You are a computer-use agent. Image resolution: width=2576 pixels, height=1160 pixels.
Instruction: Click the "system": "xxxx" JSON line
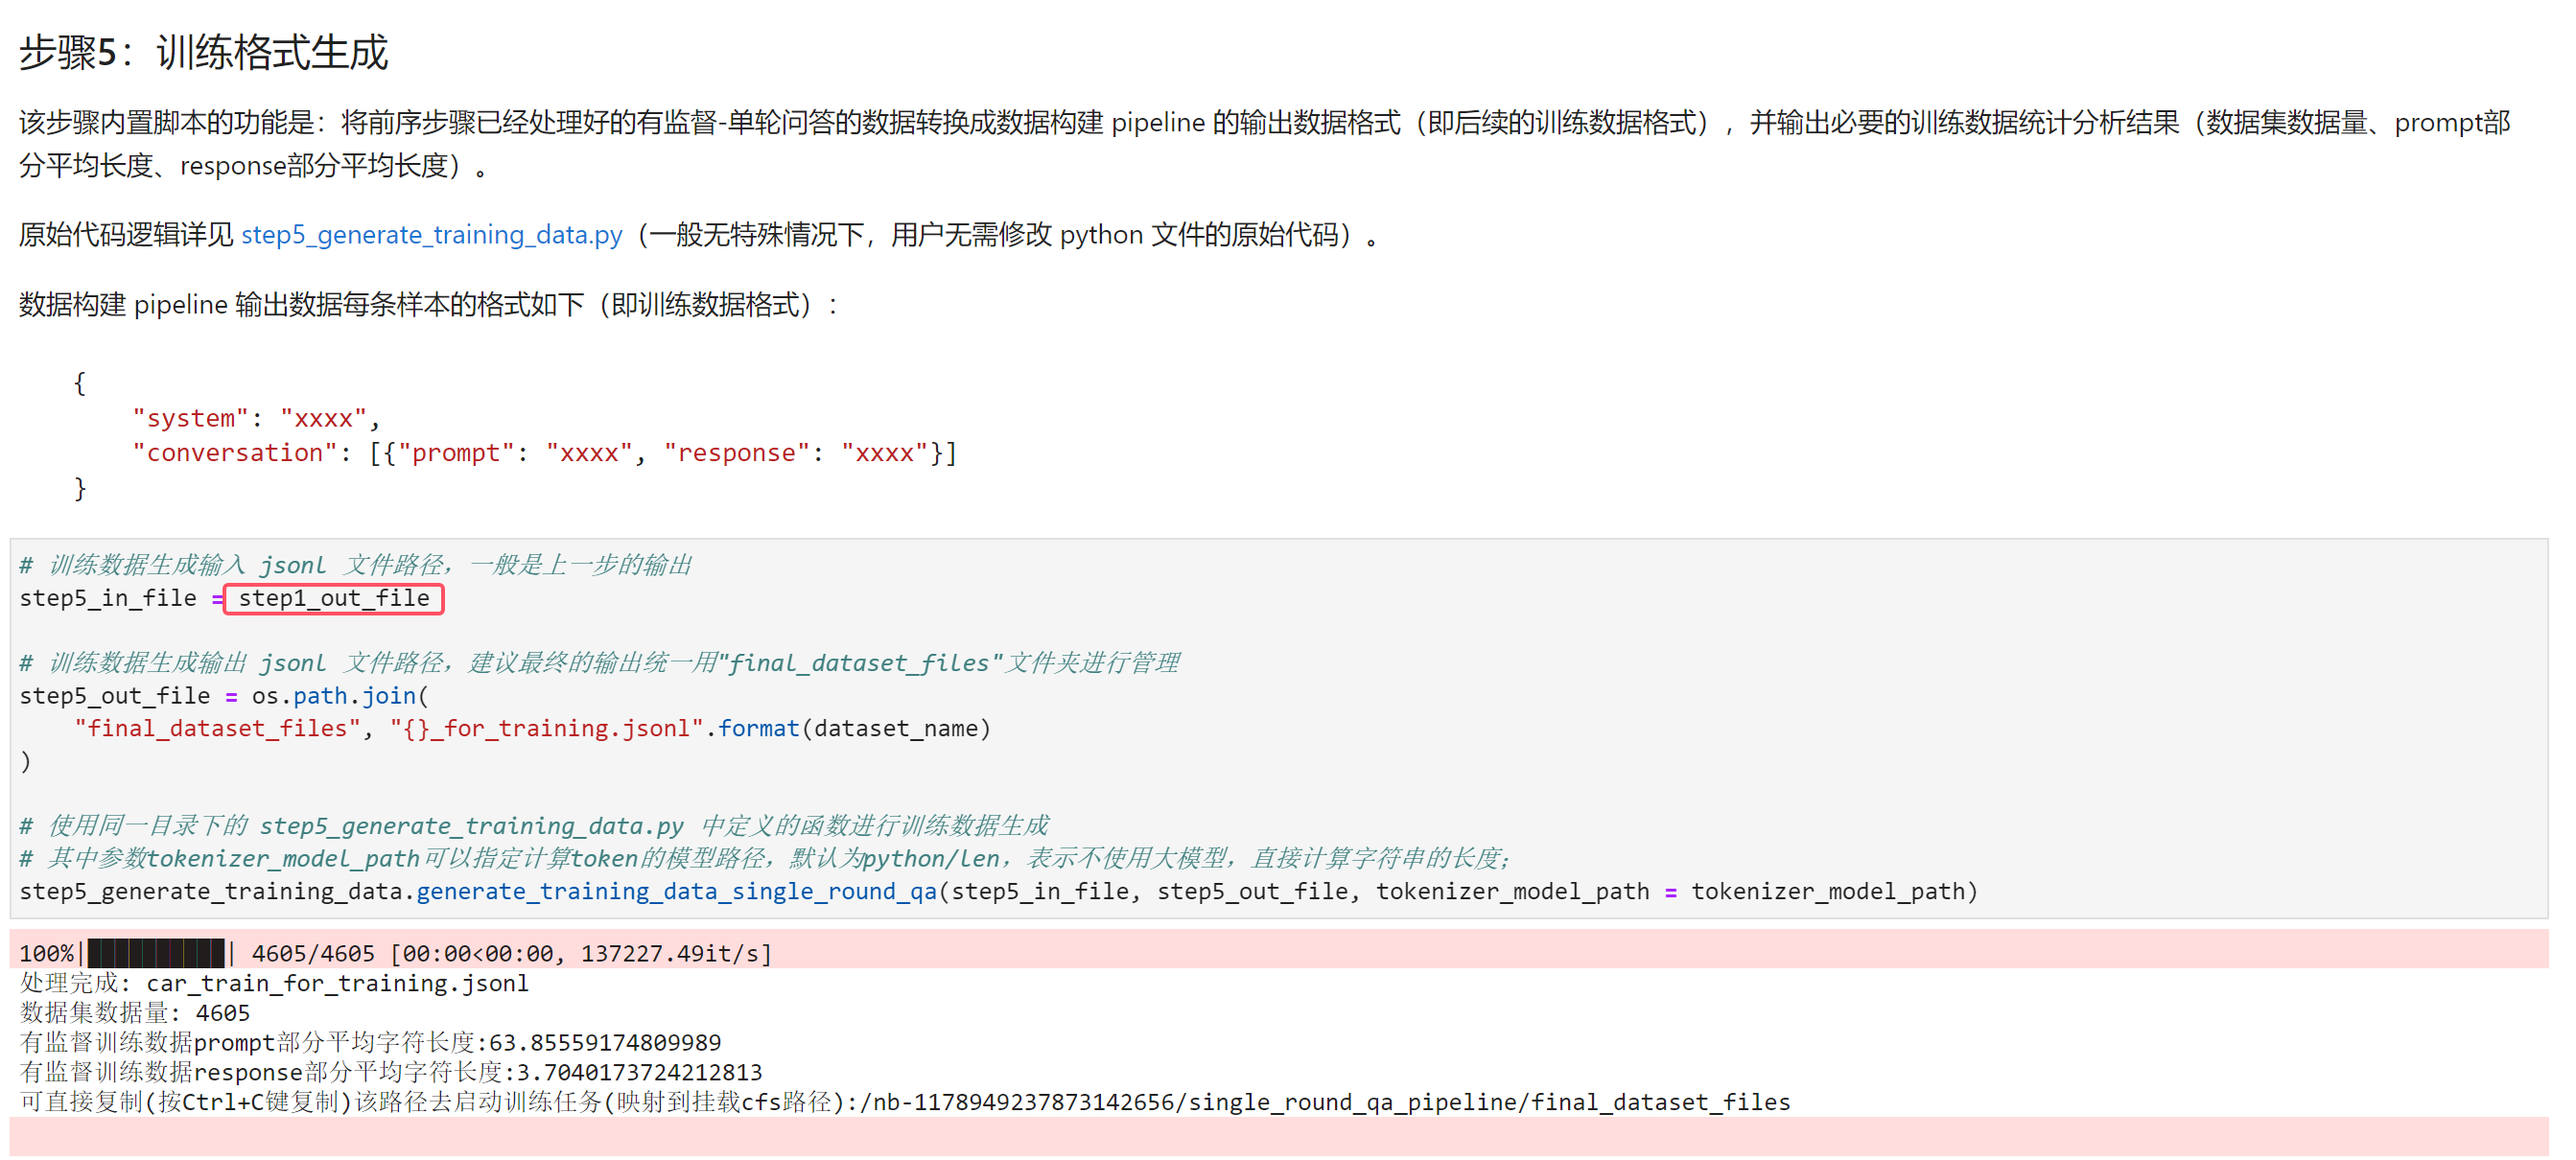[x=256, y=418]
